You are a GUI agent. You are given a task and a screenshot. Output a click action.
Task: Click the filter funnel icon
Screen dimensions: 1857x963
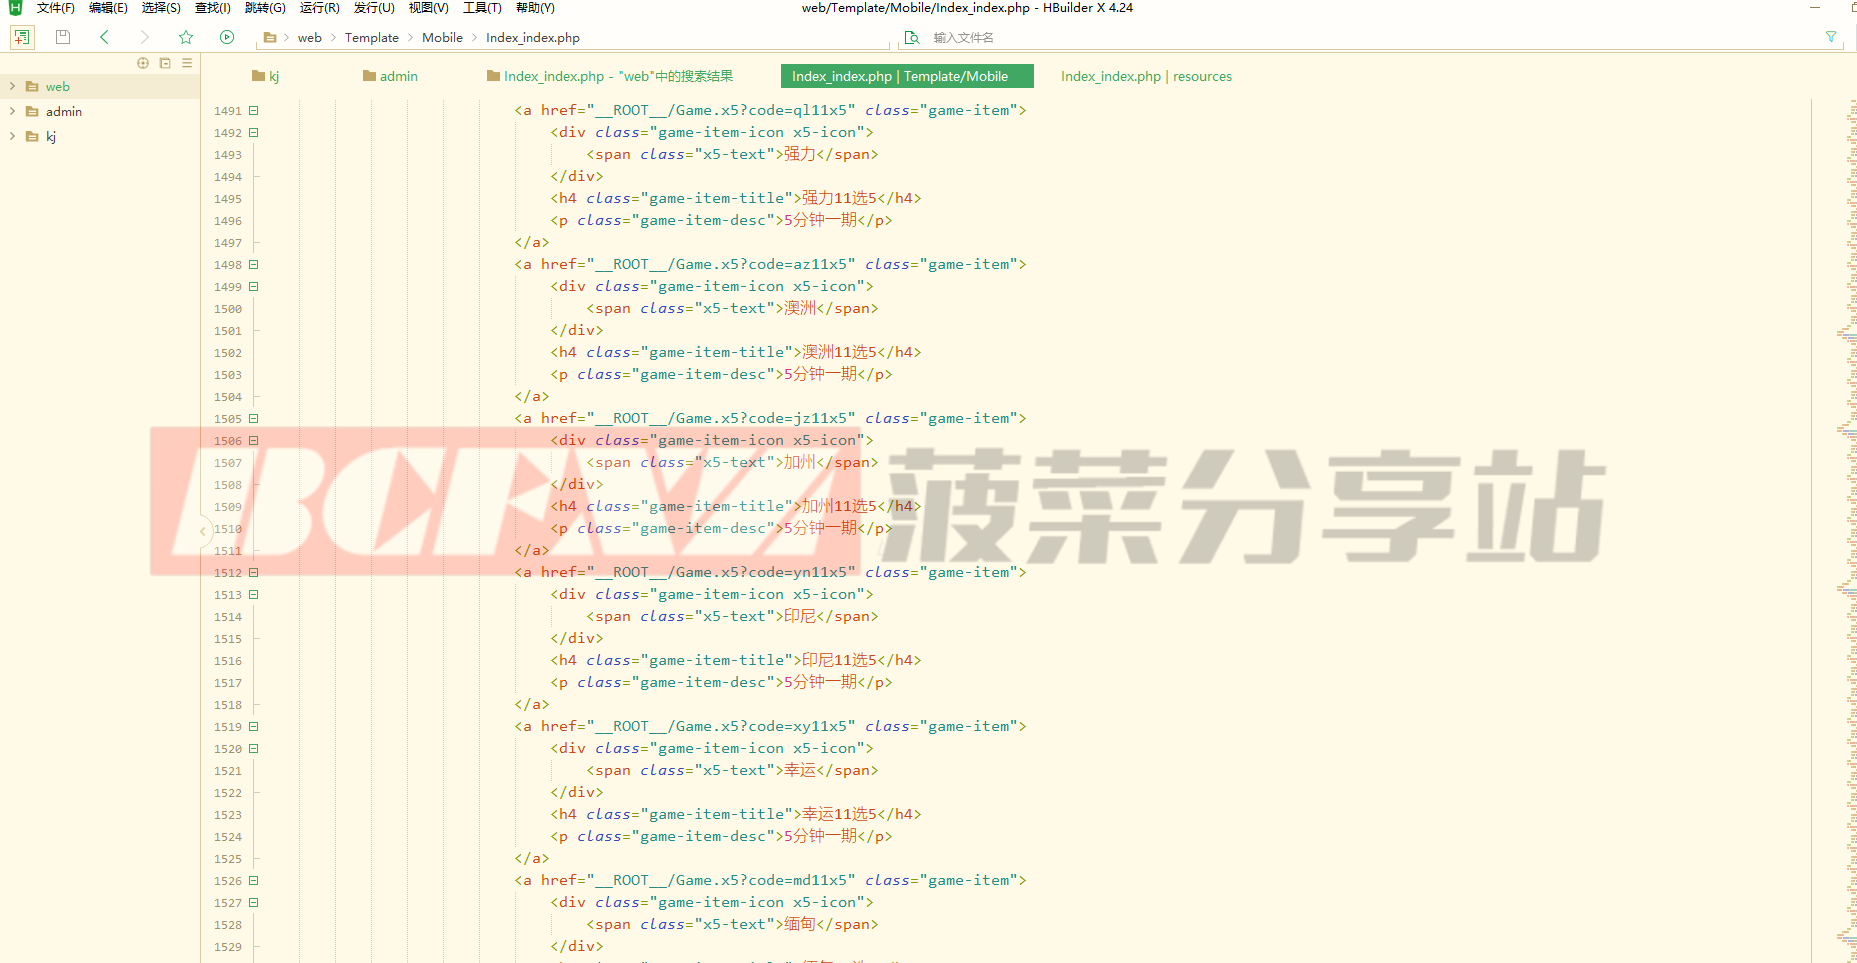click(x=1831, y=37)
